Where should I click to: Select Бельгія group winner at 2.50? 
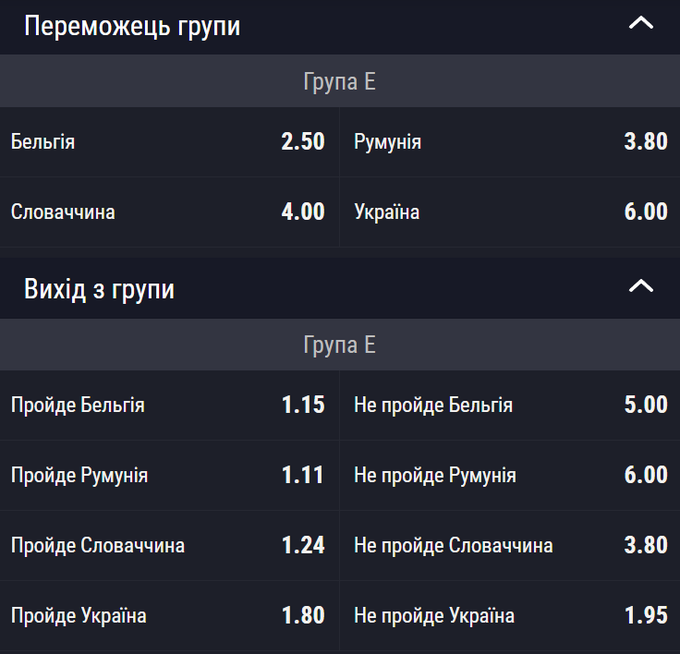click(x=169, y=142)
